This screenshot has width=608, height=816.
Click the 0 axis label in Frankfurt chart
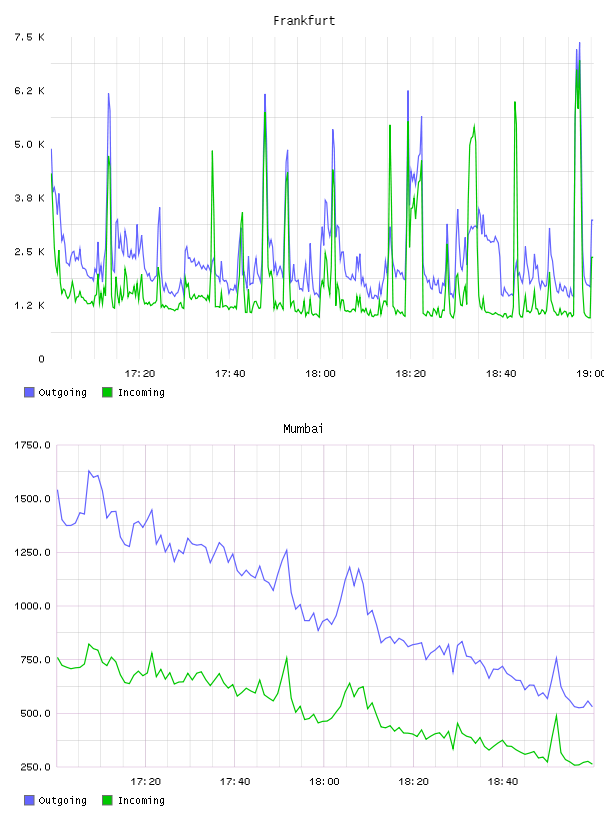point(41,359)
